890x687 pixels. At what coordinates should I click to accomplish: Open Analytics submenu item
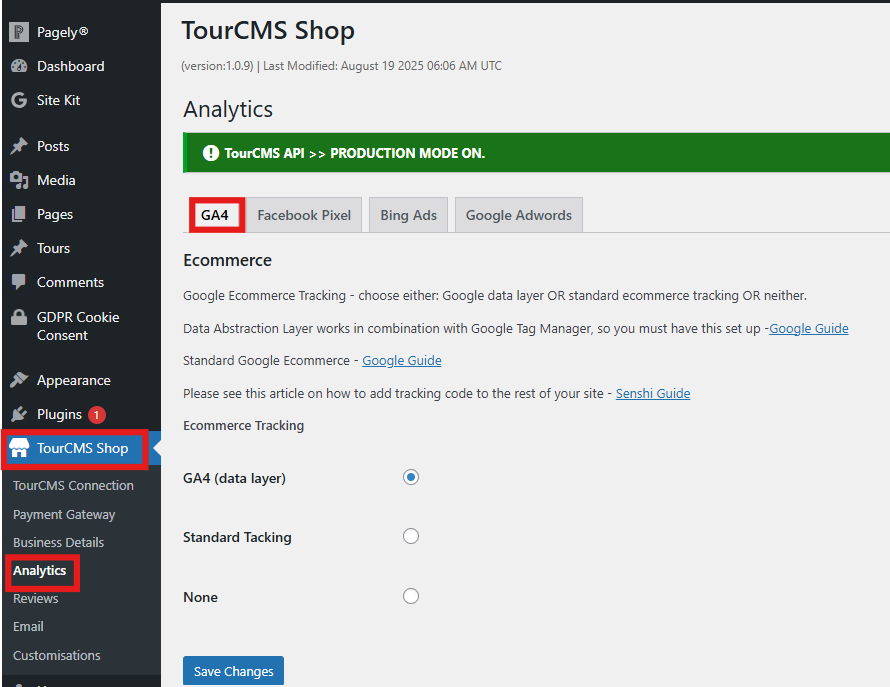click(40, 571)
